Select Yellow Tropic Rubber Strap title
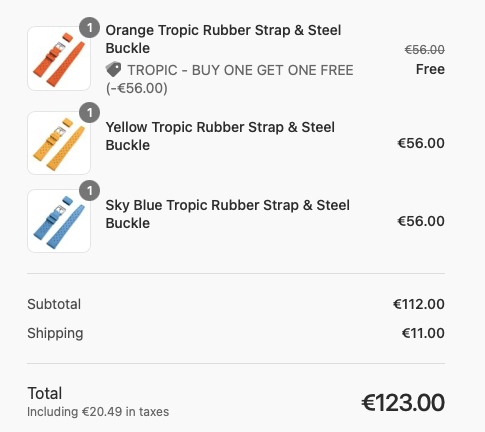Screen dimensions: 485x432 click(220, 136)
